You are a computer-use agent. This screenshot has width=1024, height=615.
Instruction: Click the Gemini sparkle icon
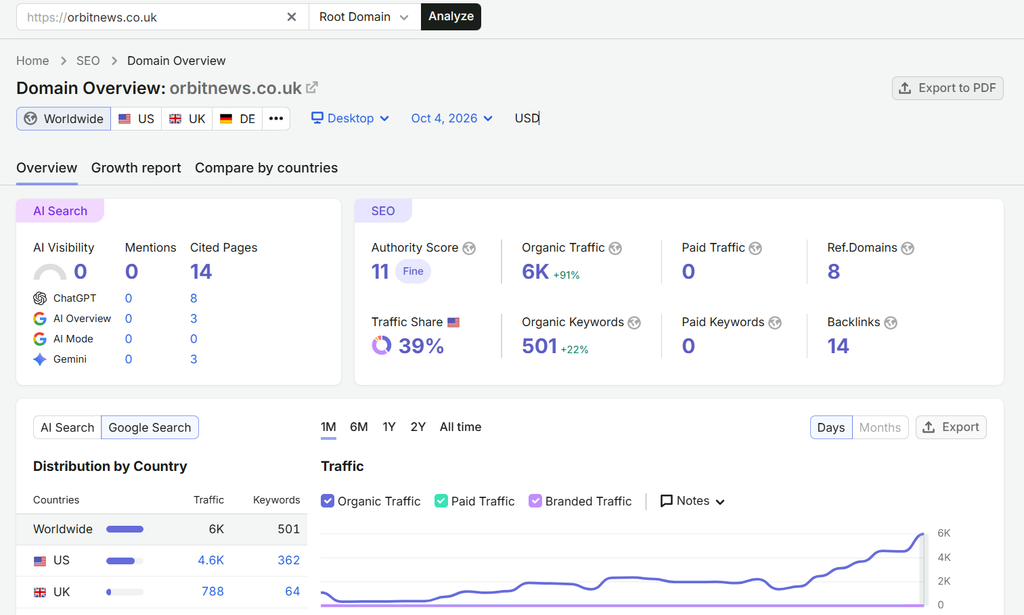[x=40, y=359]
